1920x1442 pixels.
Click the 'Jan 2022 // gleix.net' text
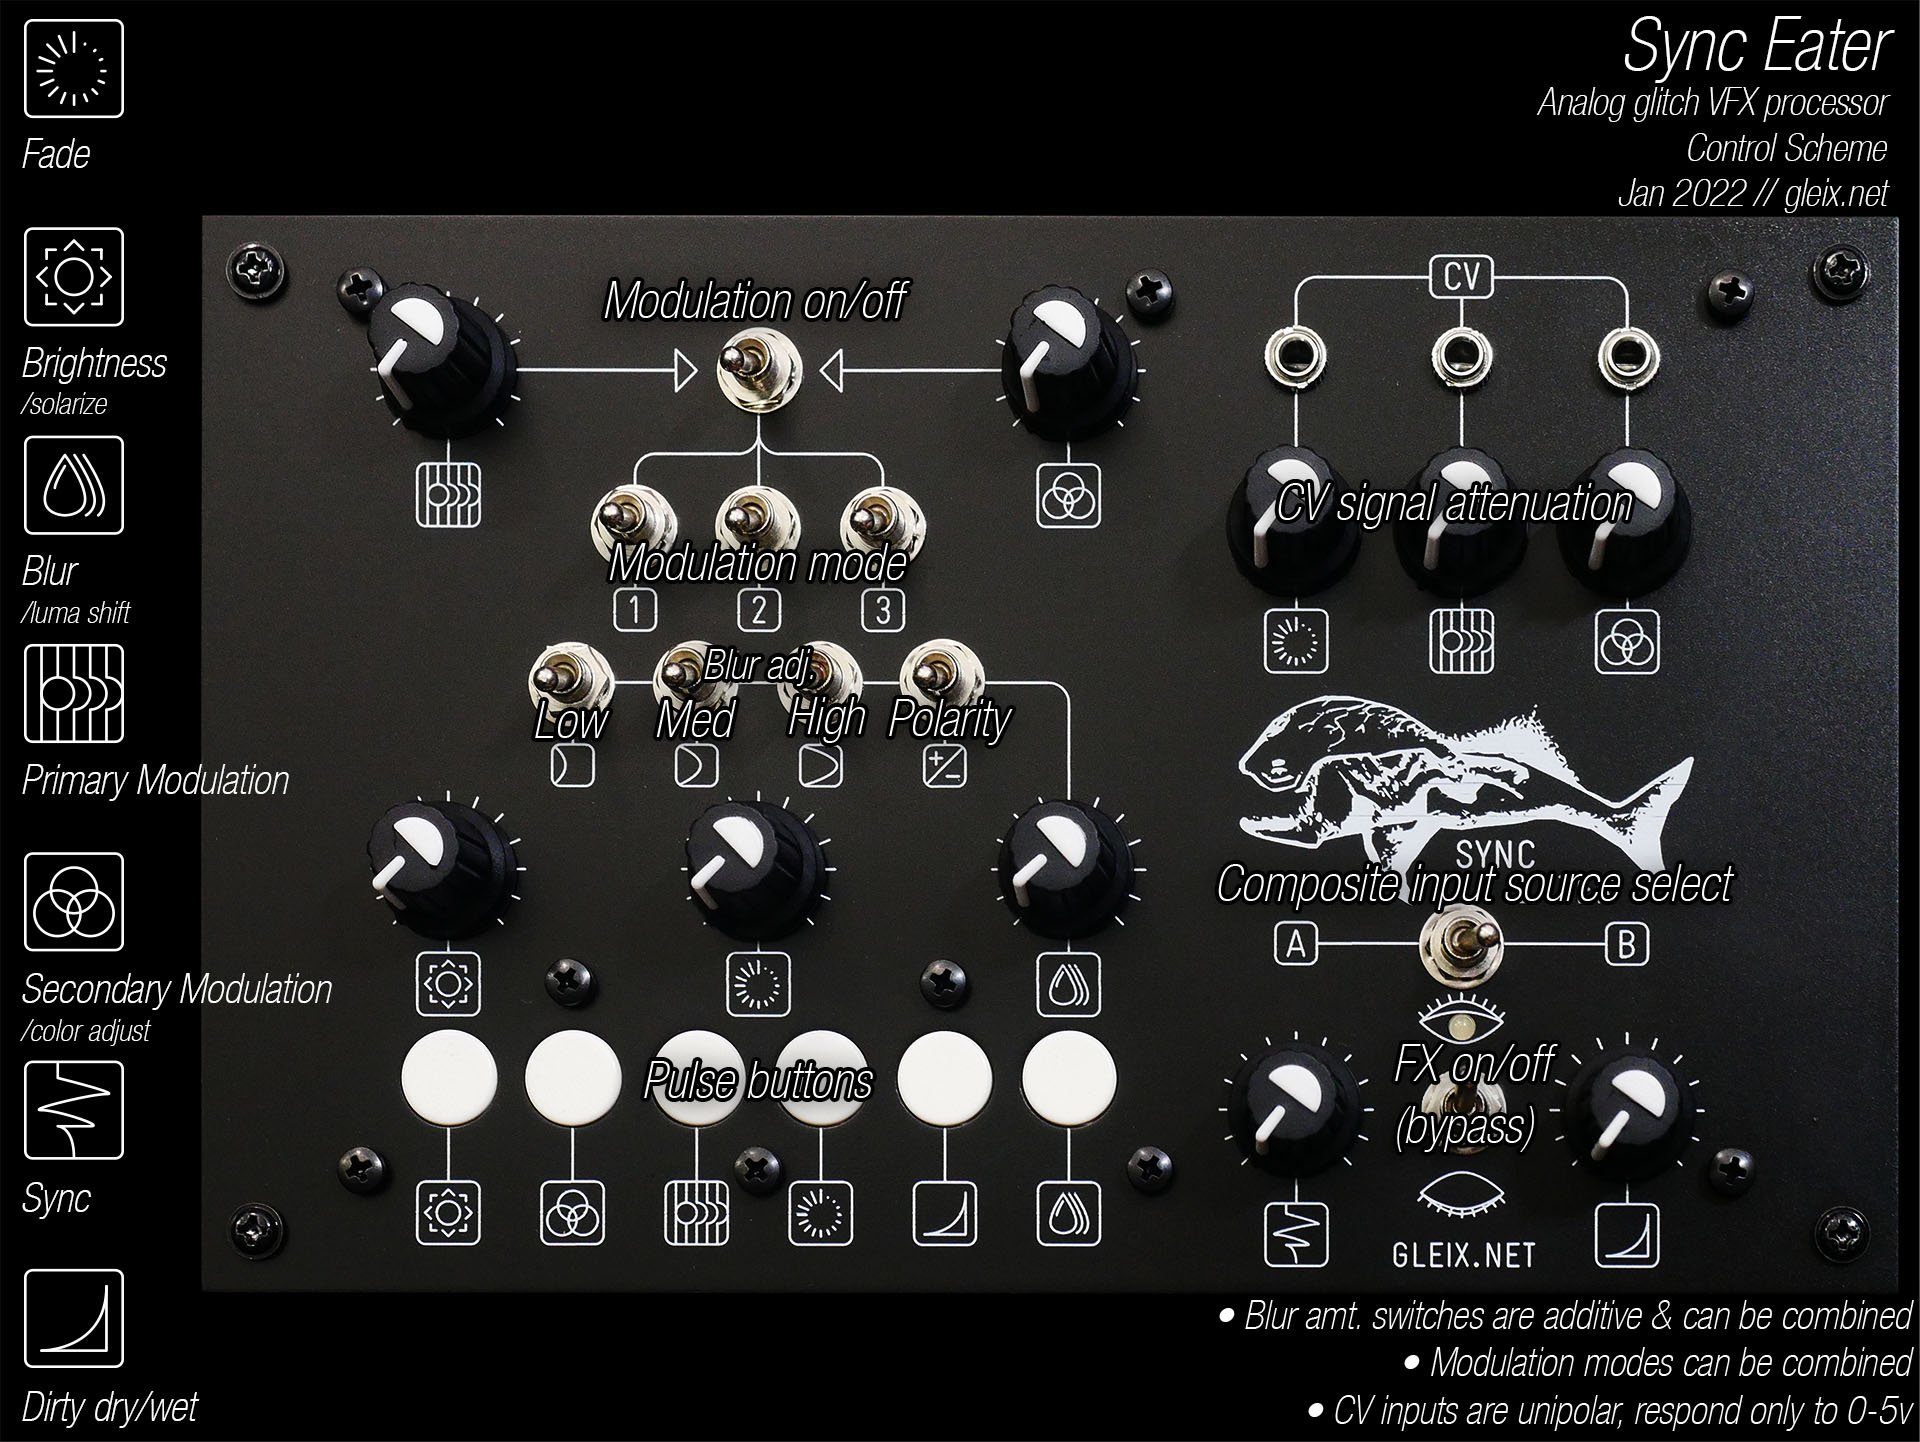pyautogui.click(x=1752, y=193)
